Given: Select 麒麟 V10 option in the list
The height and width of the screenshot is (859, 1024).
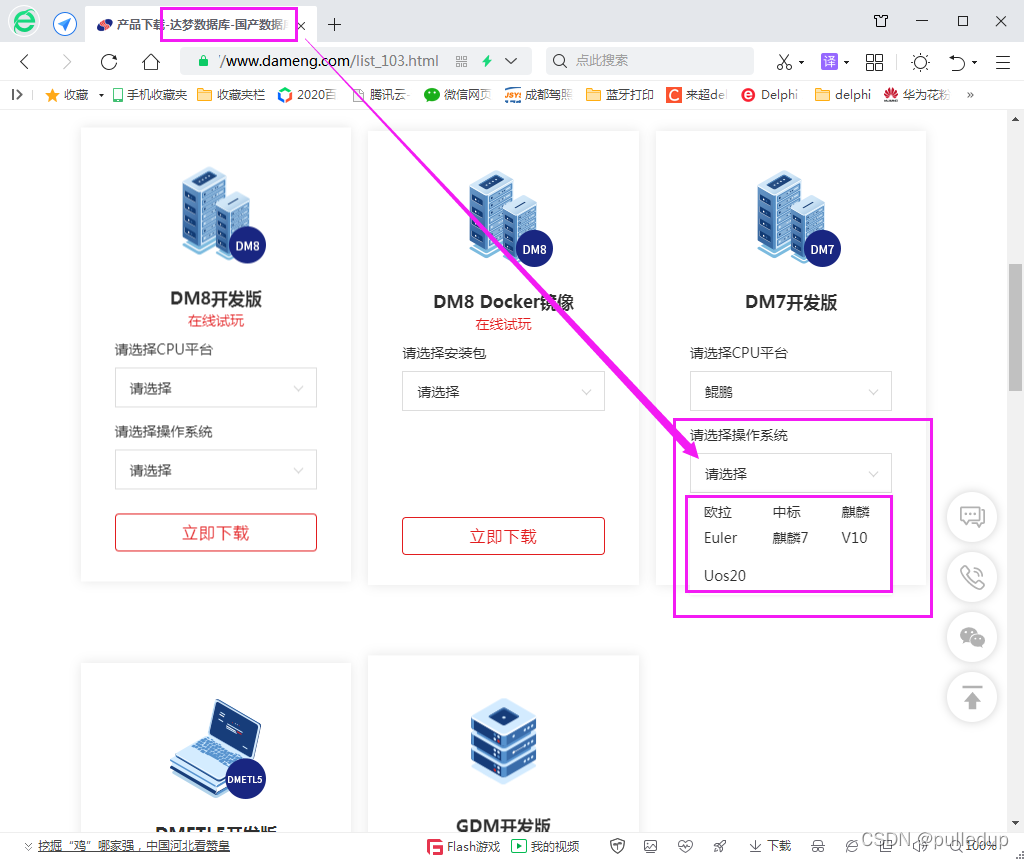Looking at the screenshot, I should coord(855,525).
